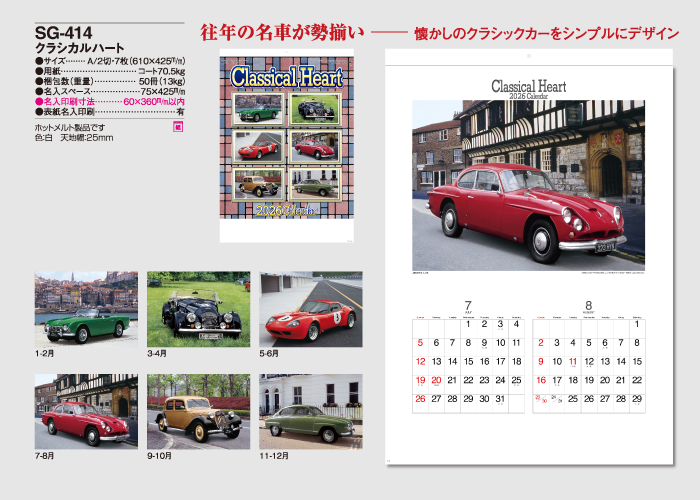Select red date 20 in July
Screen dimensions: 700x500
[436, 380]
